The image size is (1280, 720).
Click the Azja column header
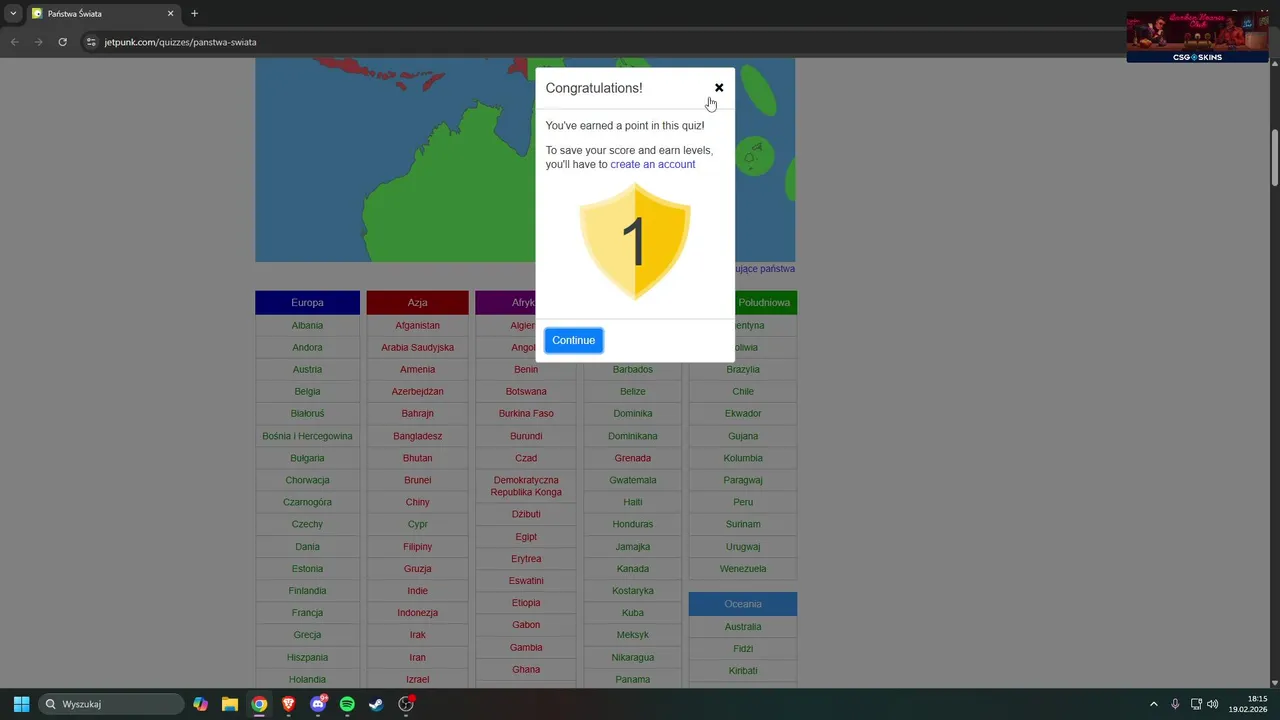pos(417,302)
